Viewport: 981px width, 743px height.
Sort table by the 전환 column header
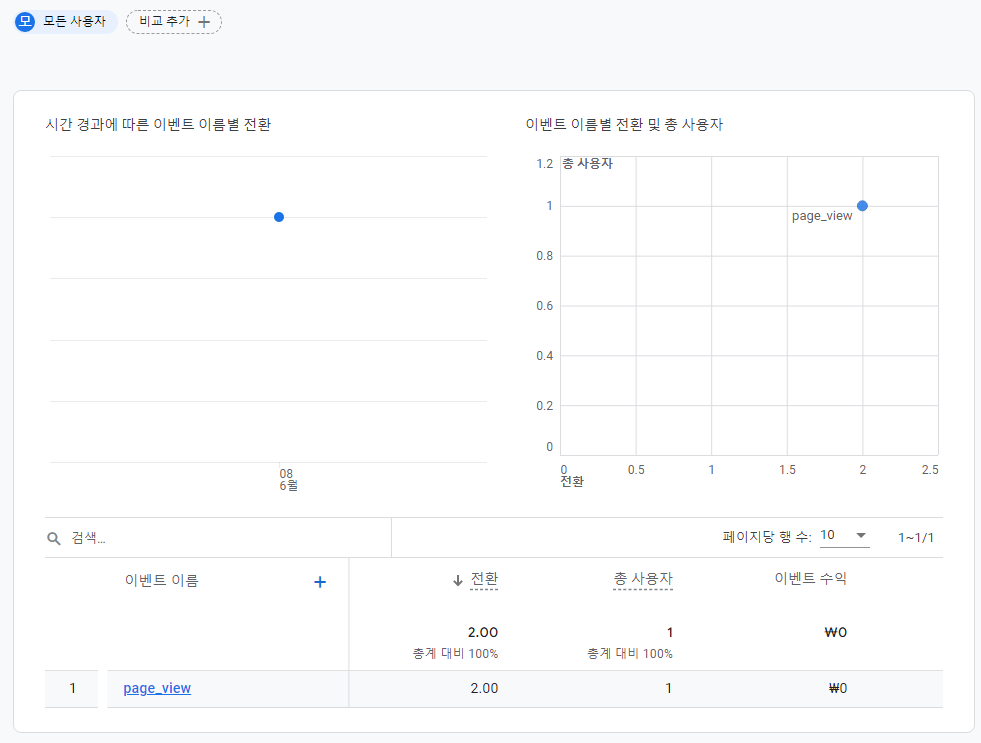tap(484, 579)
